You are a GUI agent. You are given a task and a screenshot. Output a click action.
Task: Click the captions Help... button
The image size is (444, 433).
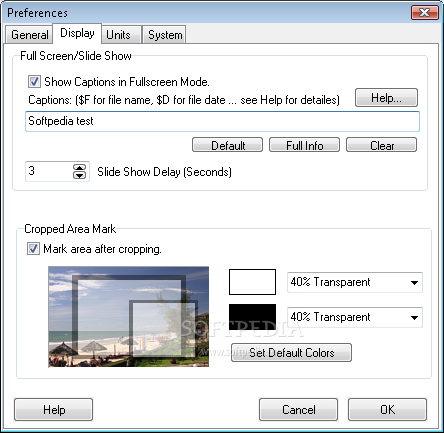tap(386, 98)
